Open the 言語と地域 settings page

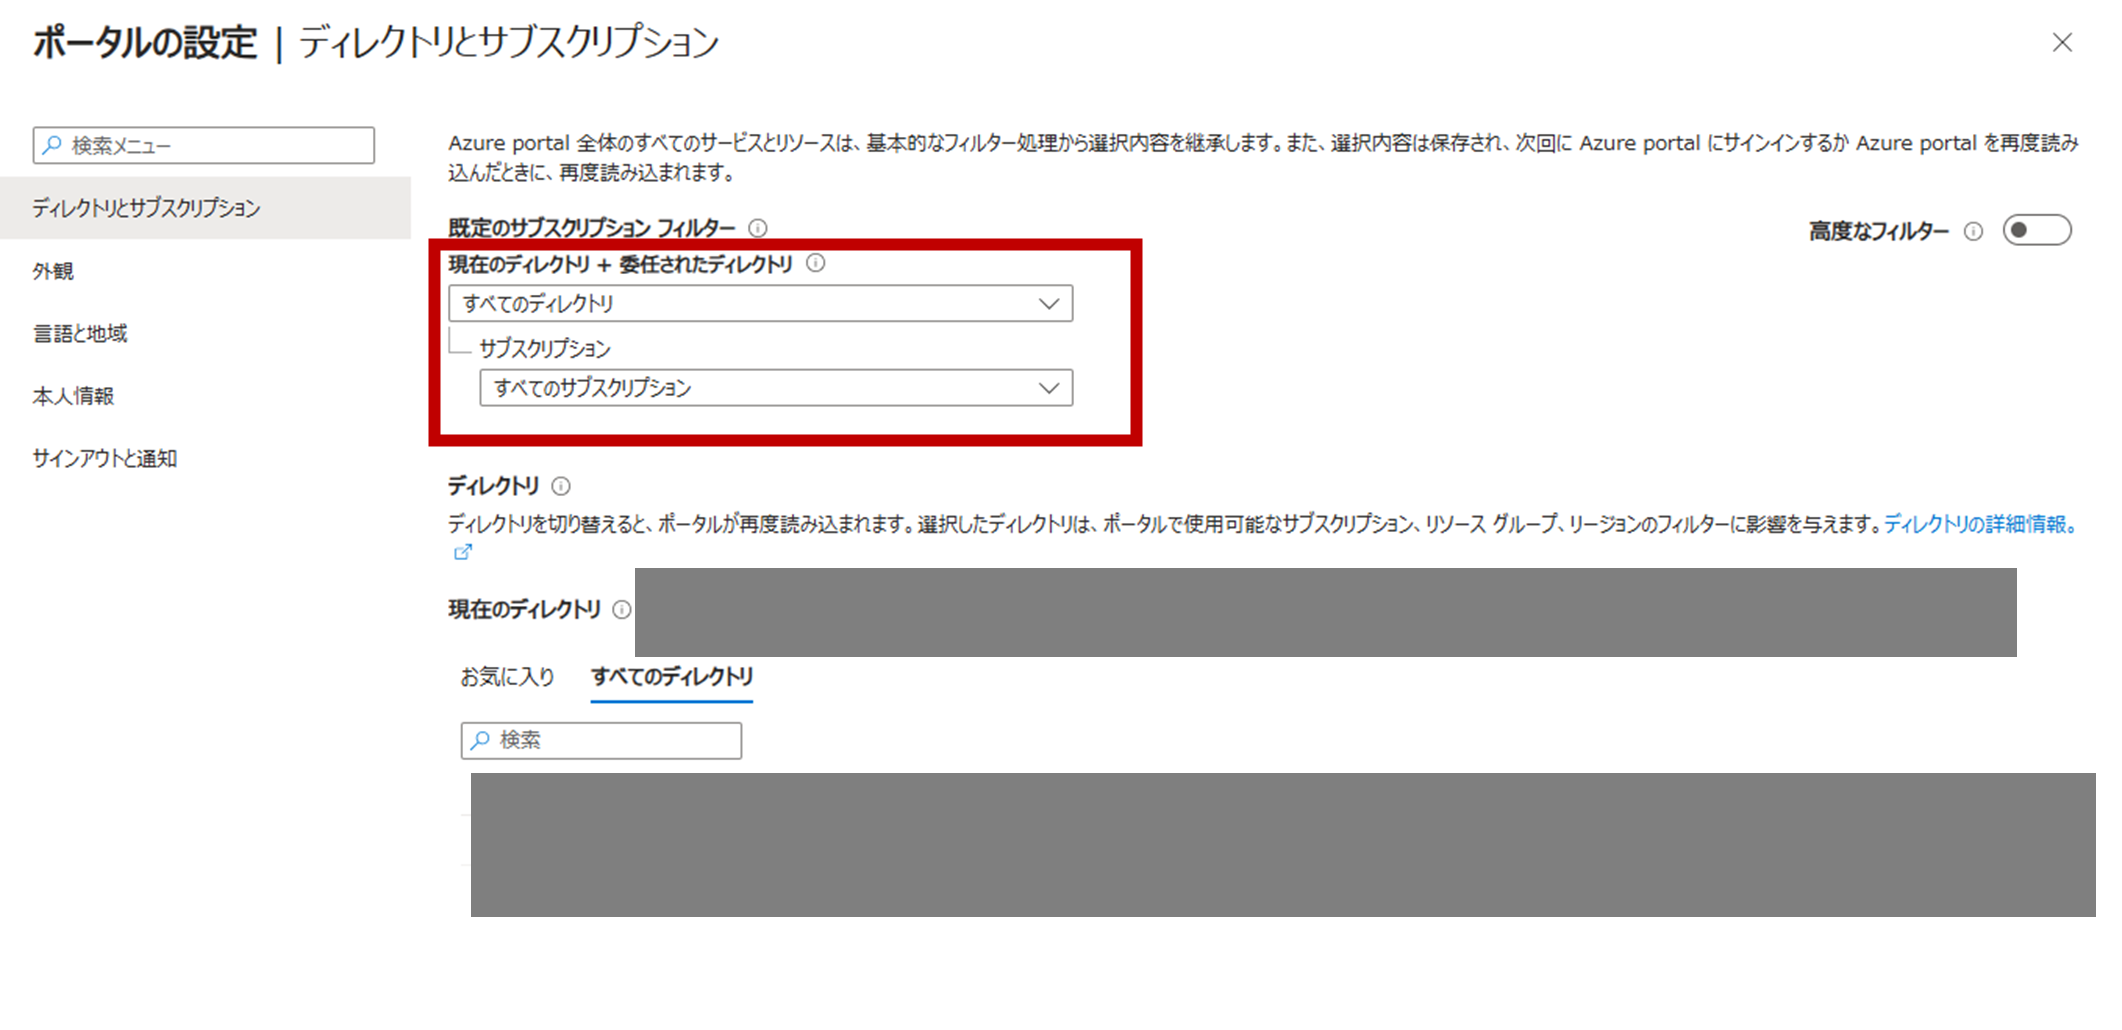tap(80, 333)
